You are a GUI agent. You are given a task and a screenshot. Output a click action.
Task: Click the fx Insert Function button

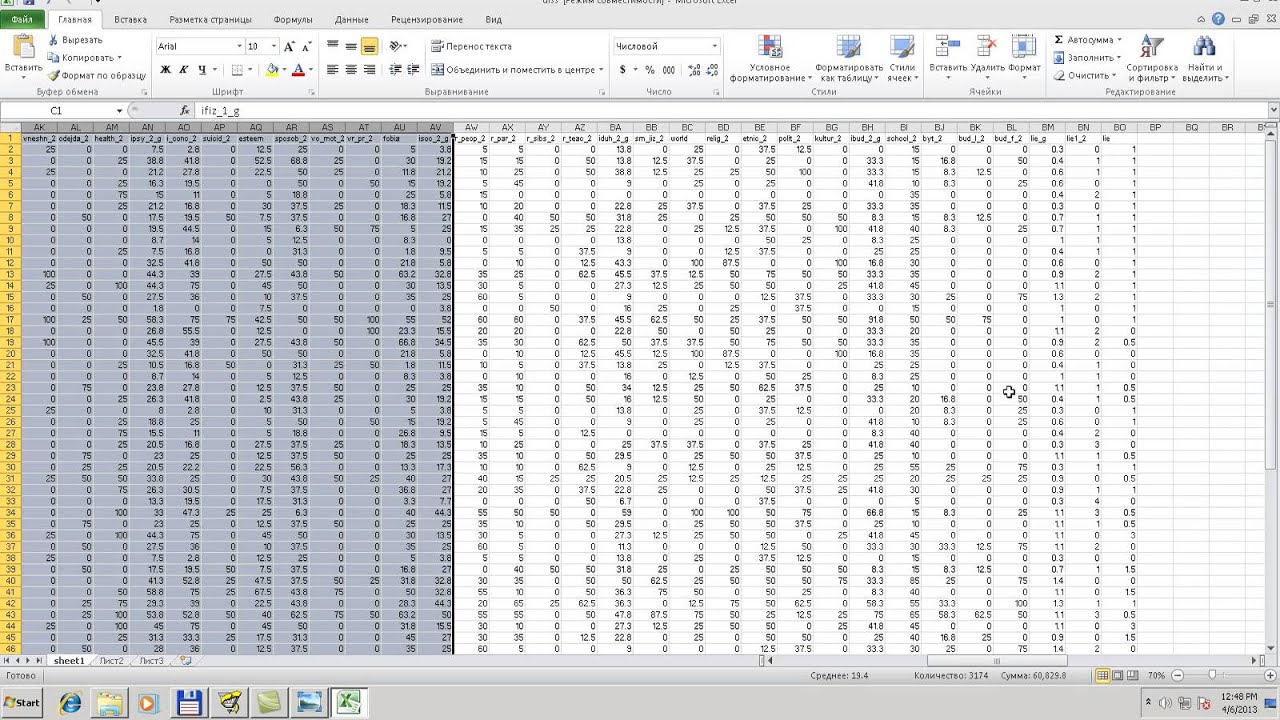click(185, 111)
